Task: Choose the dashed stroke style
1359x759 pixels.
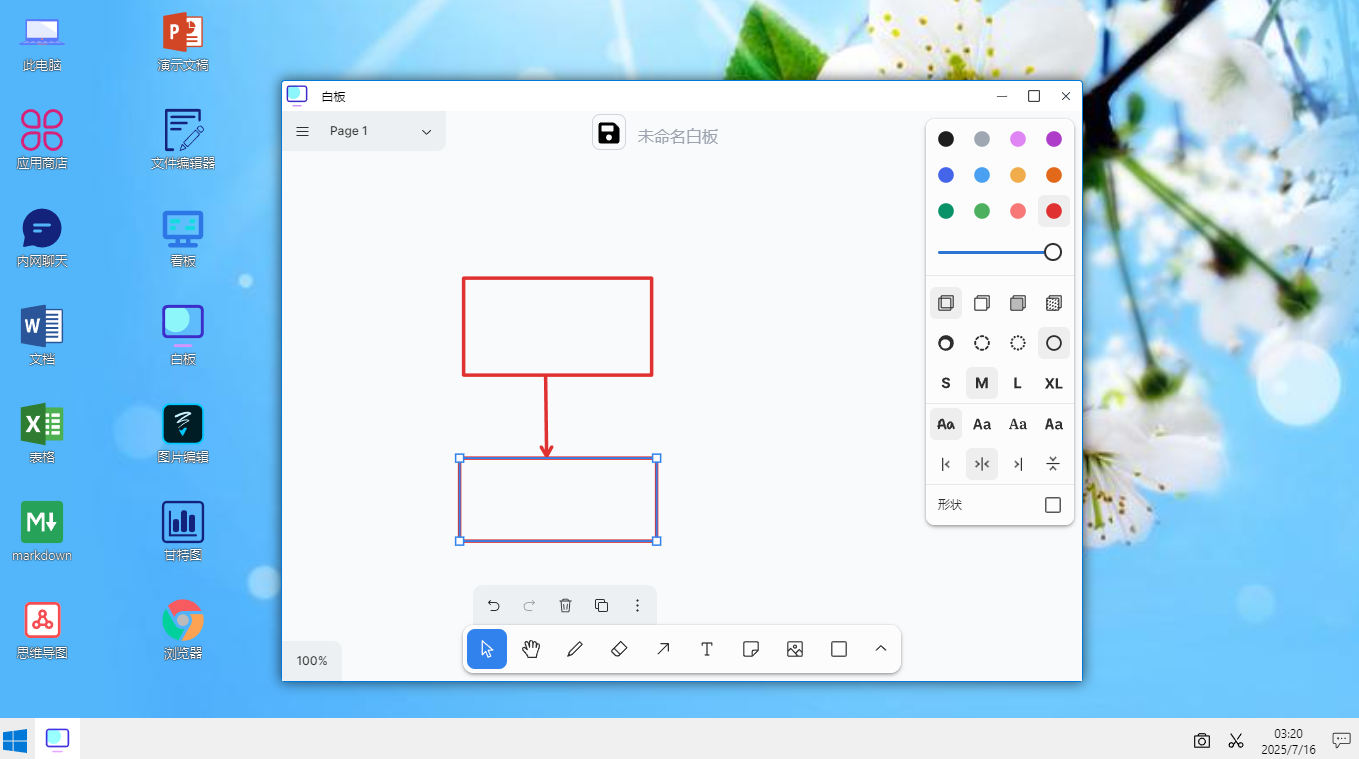Action: tap(982, 343)
